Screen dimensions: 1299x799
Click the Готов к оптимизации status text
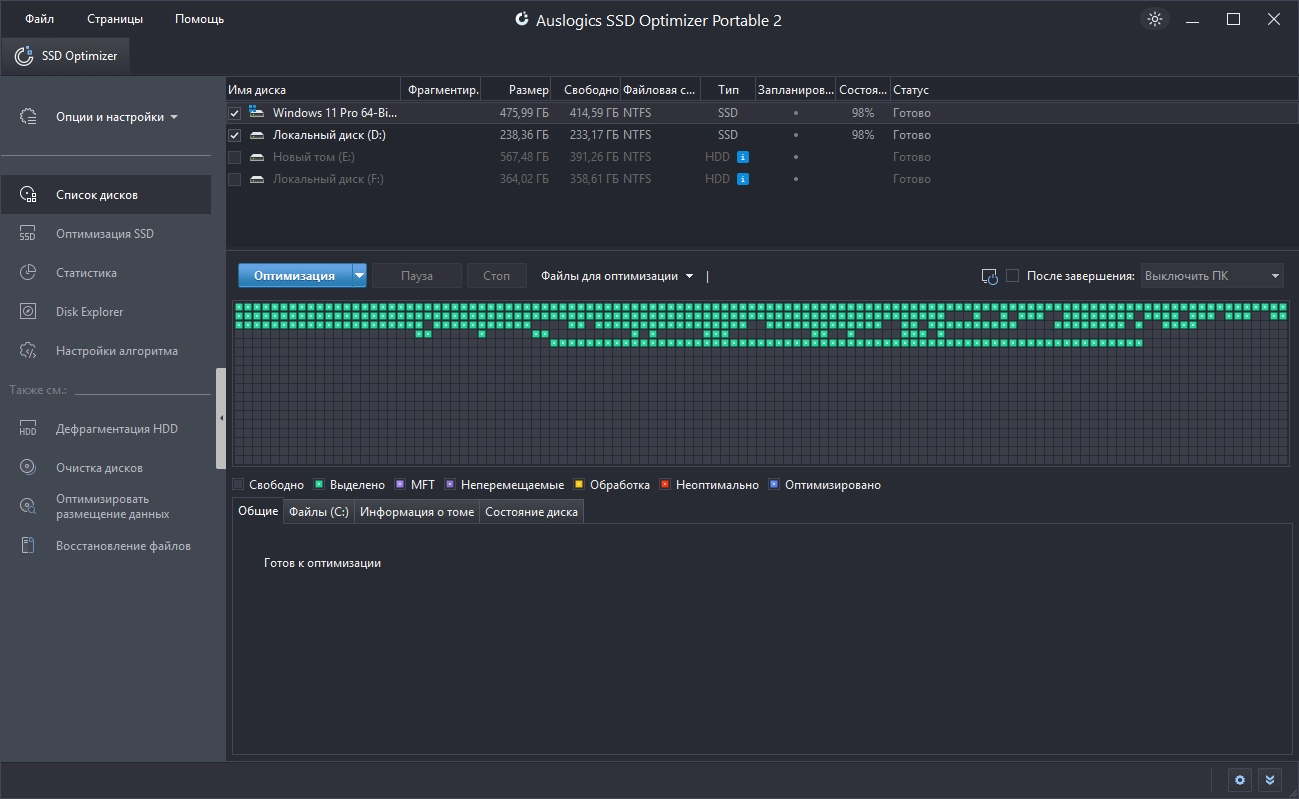[x=322, y=563]
